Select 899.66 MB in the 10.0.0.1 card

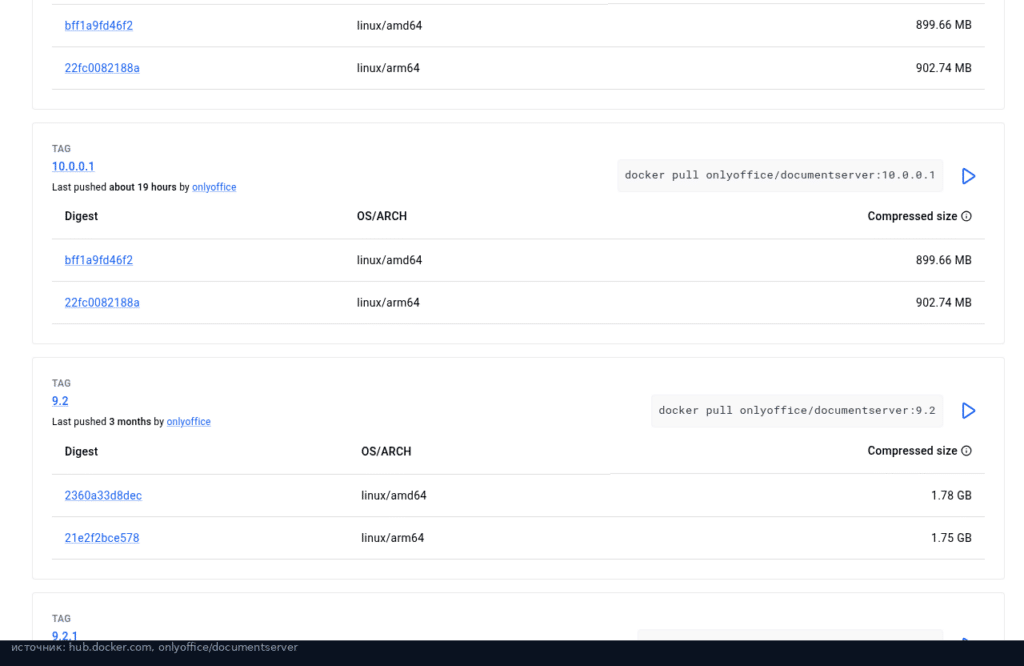pos(943,260)
